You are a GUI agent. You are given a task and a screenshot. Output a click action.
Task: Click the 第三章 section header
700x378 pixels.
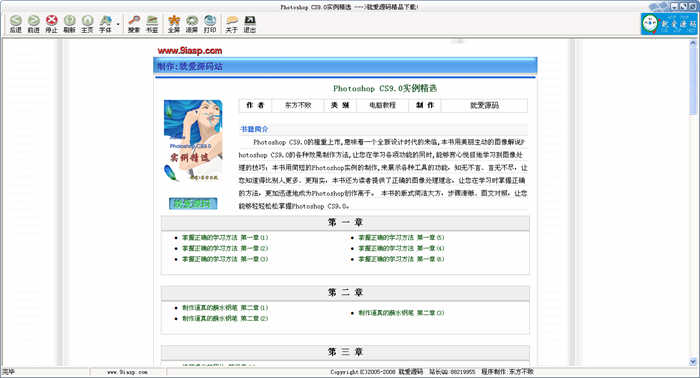pos(345,352)
